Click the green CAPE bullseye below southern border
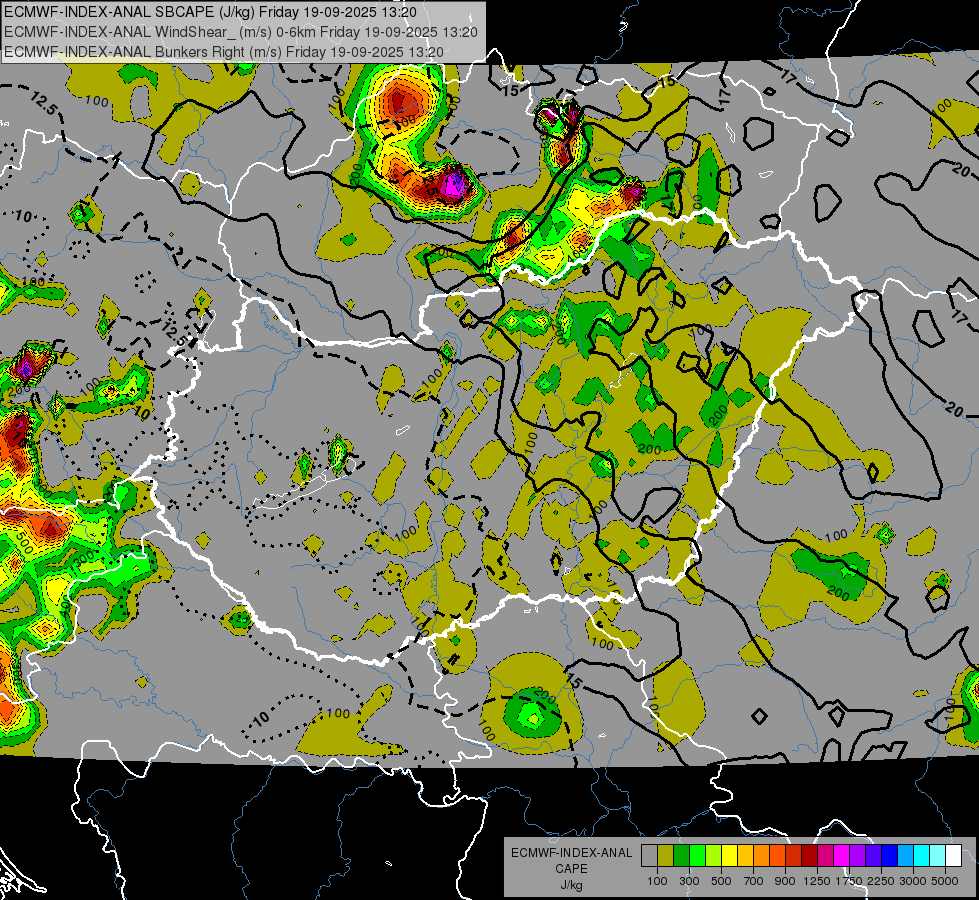This screenshot has height=900, width=979. pos(528,712)
